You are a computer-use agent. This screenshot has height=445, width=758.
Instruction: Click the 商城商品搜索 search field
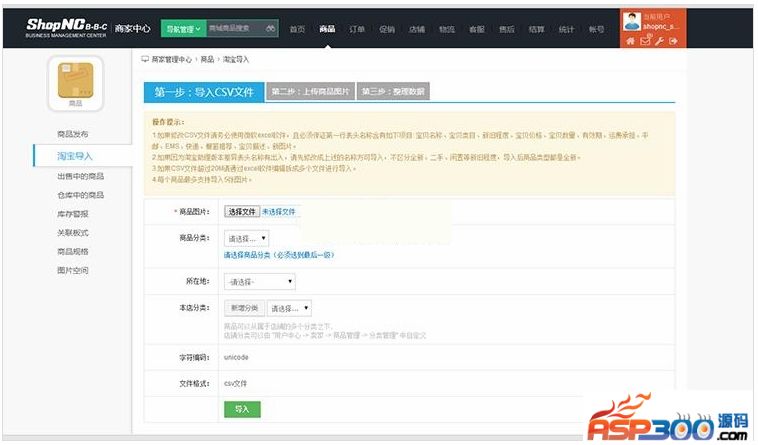pos(235,29)
